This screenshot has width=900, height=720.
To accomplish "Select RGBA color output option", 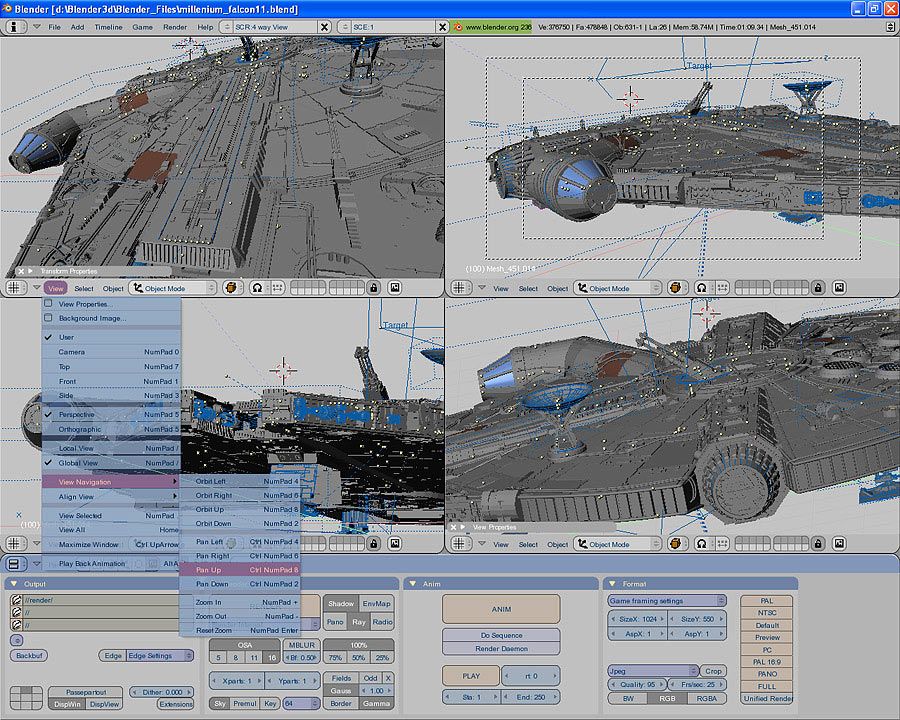I will point(707,699).
